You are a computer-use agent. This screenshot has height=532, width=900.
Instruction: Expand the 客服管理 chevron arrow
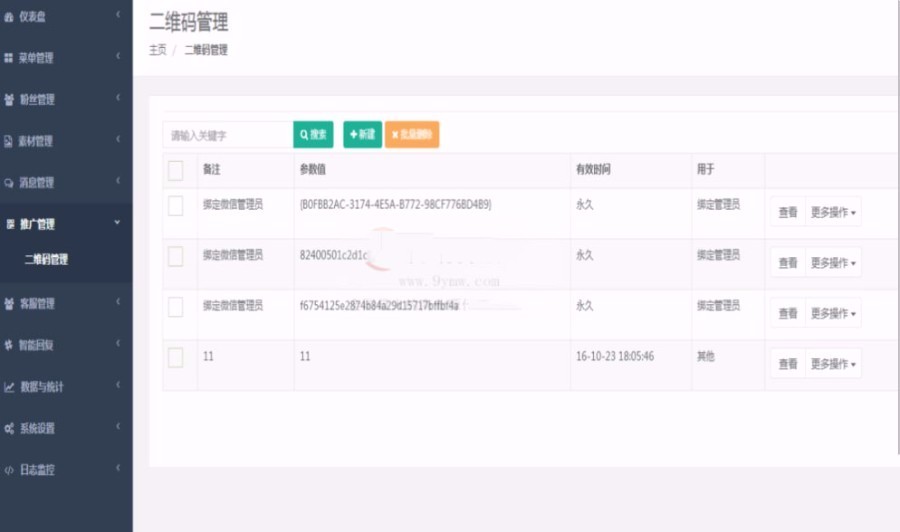pyautogui.click(x=118, y=301)
